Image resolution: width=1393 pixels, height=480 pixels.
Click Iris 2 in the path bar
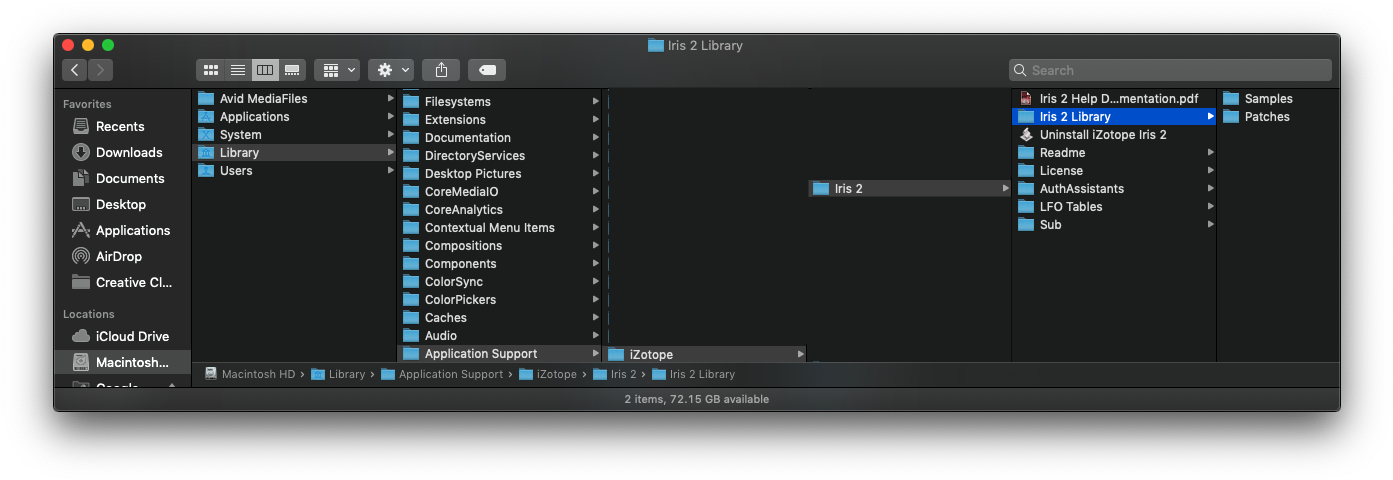614,374
